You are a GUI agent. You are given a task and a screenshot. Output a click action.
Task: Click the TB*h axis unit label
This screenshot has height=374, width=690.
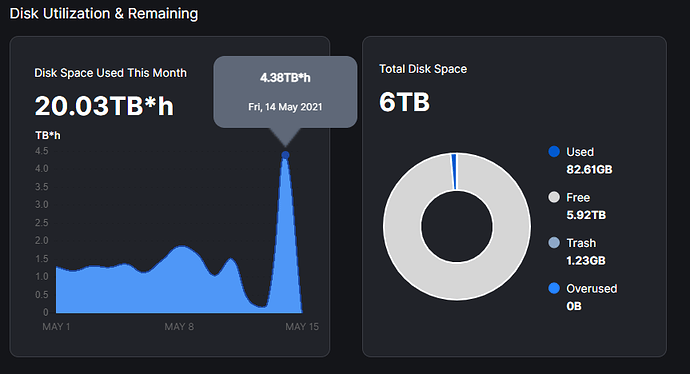pos(48,136)
